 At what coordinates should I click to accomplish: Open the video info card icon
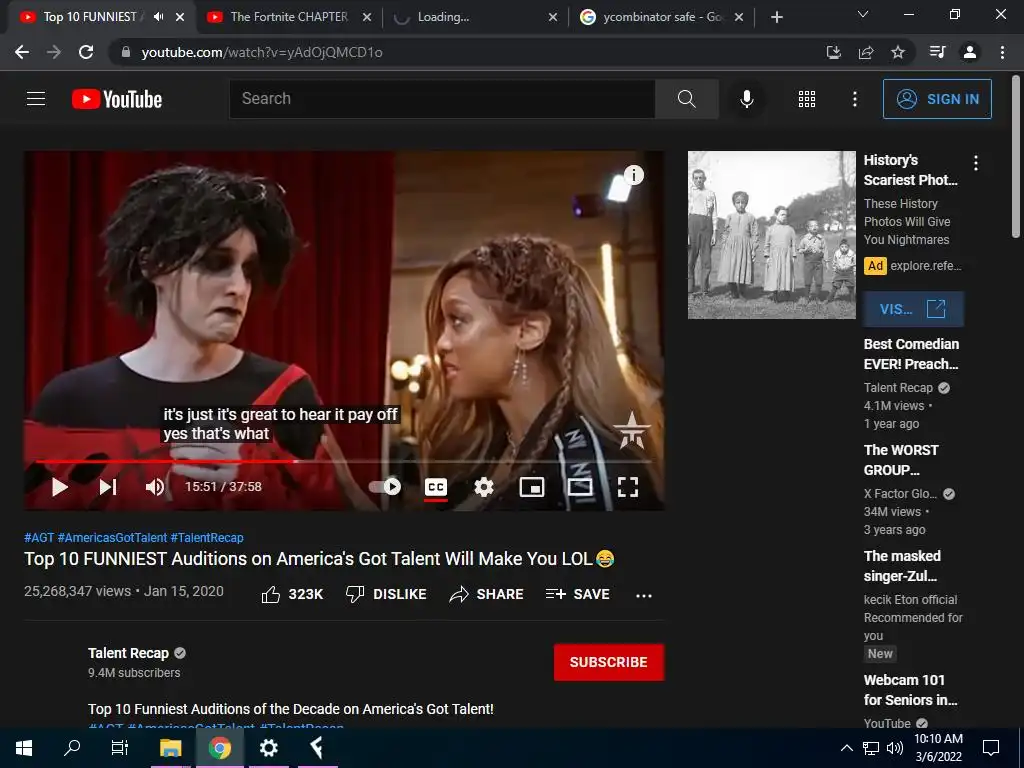[633, 175]
